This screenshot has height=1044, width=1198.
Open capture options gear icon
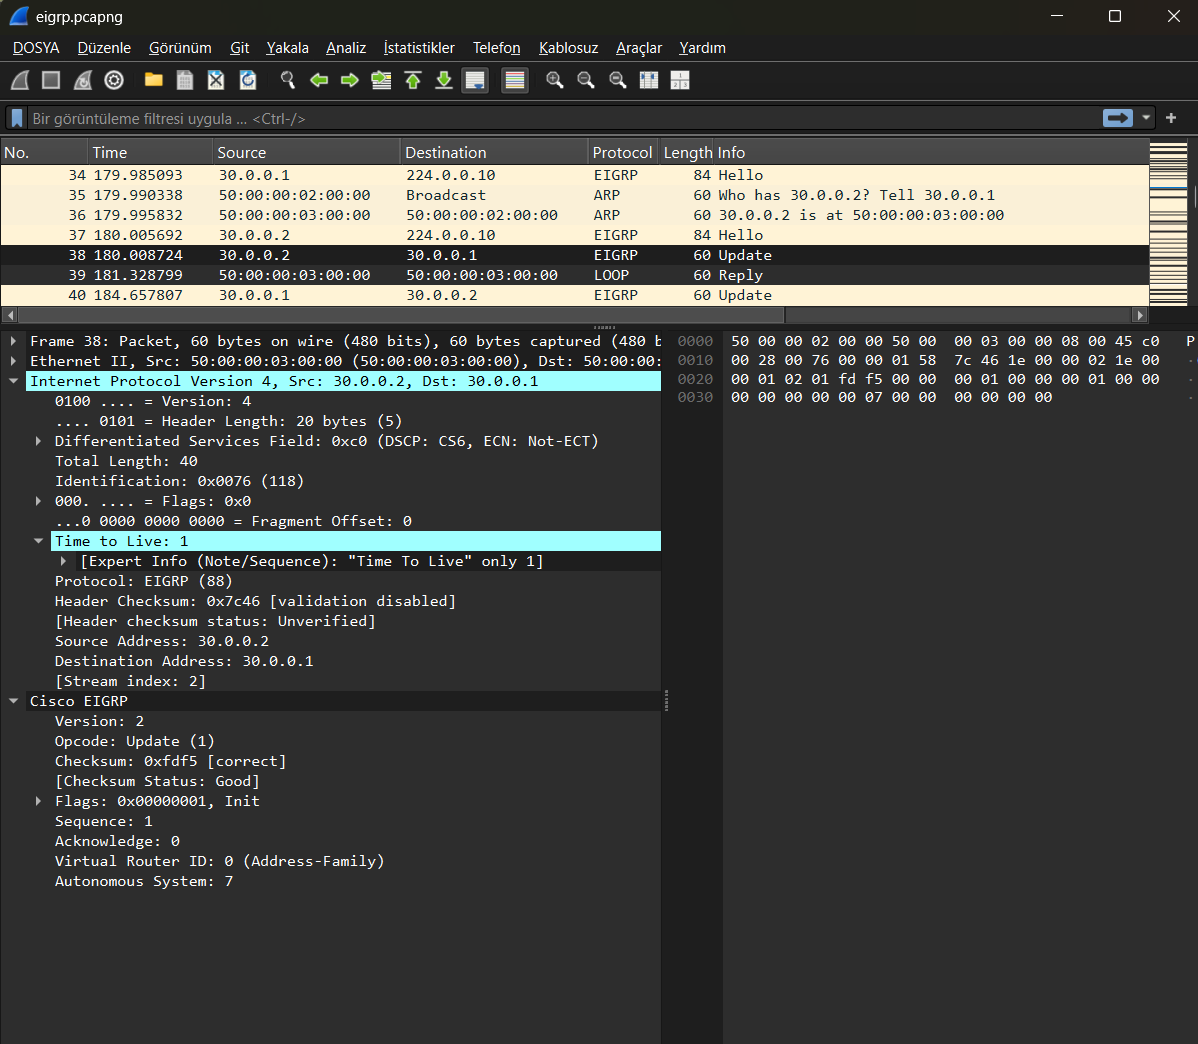pyautogui.click(x=114, y=80)
